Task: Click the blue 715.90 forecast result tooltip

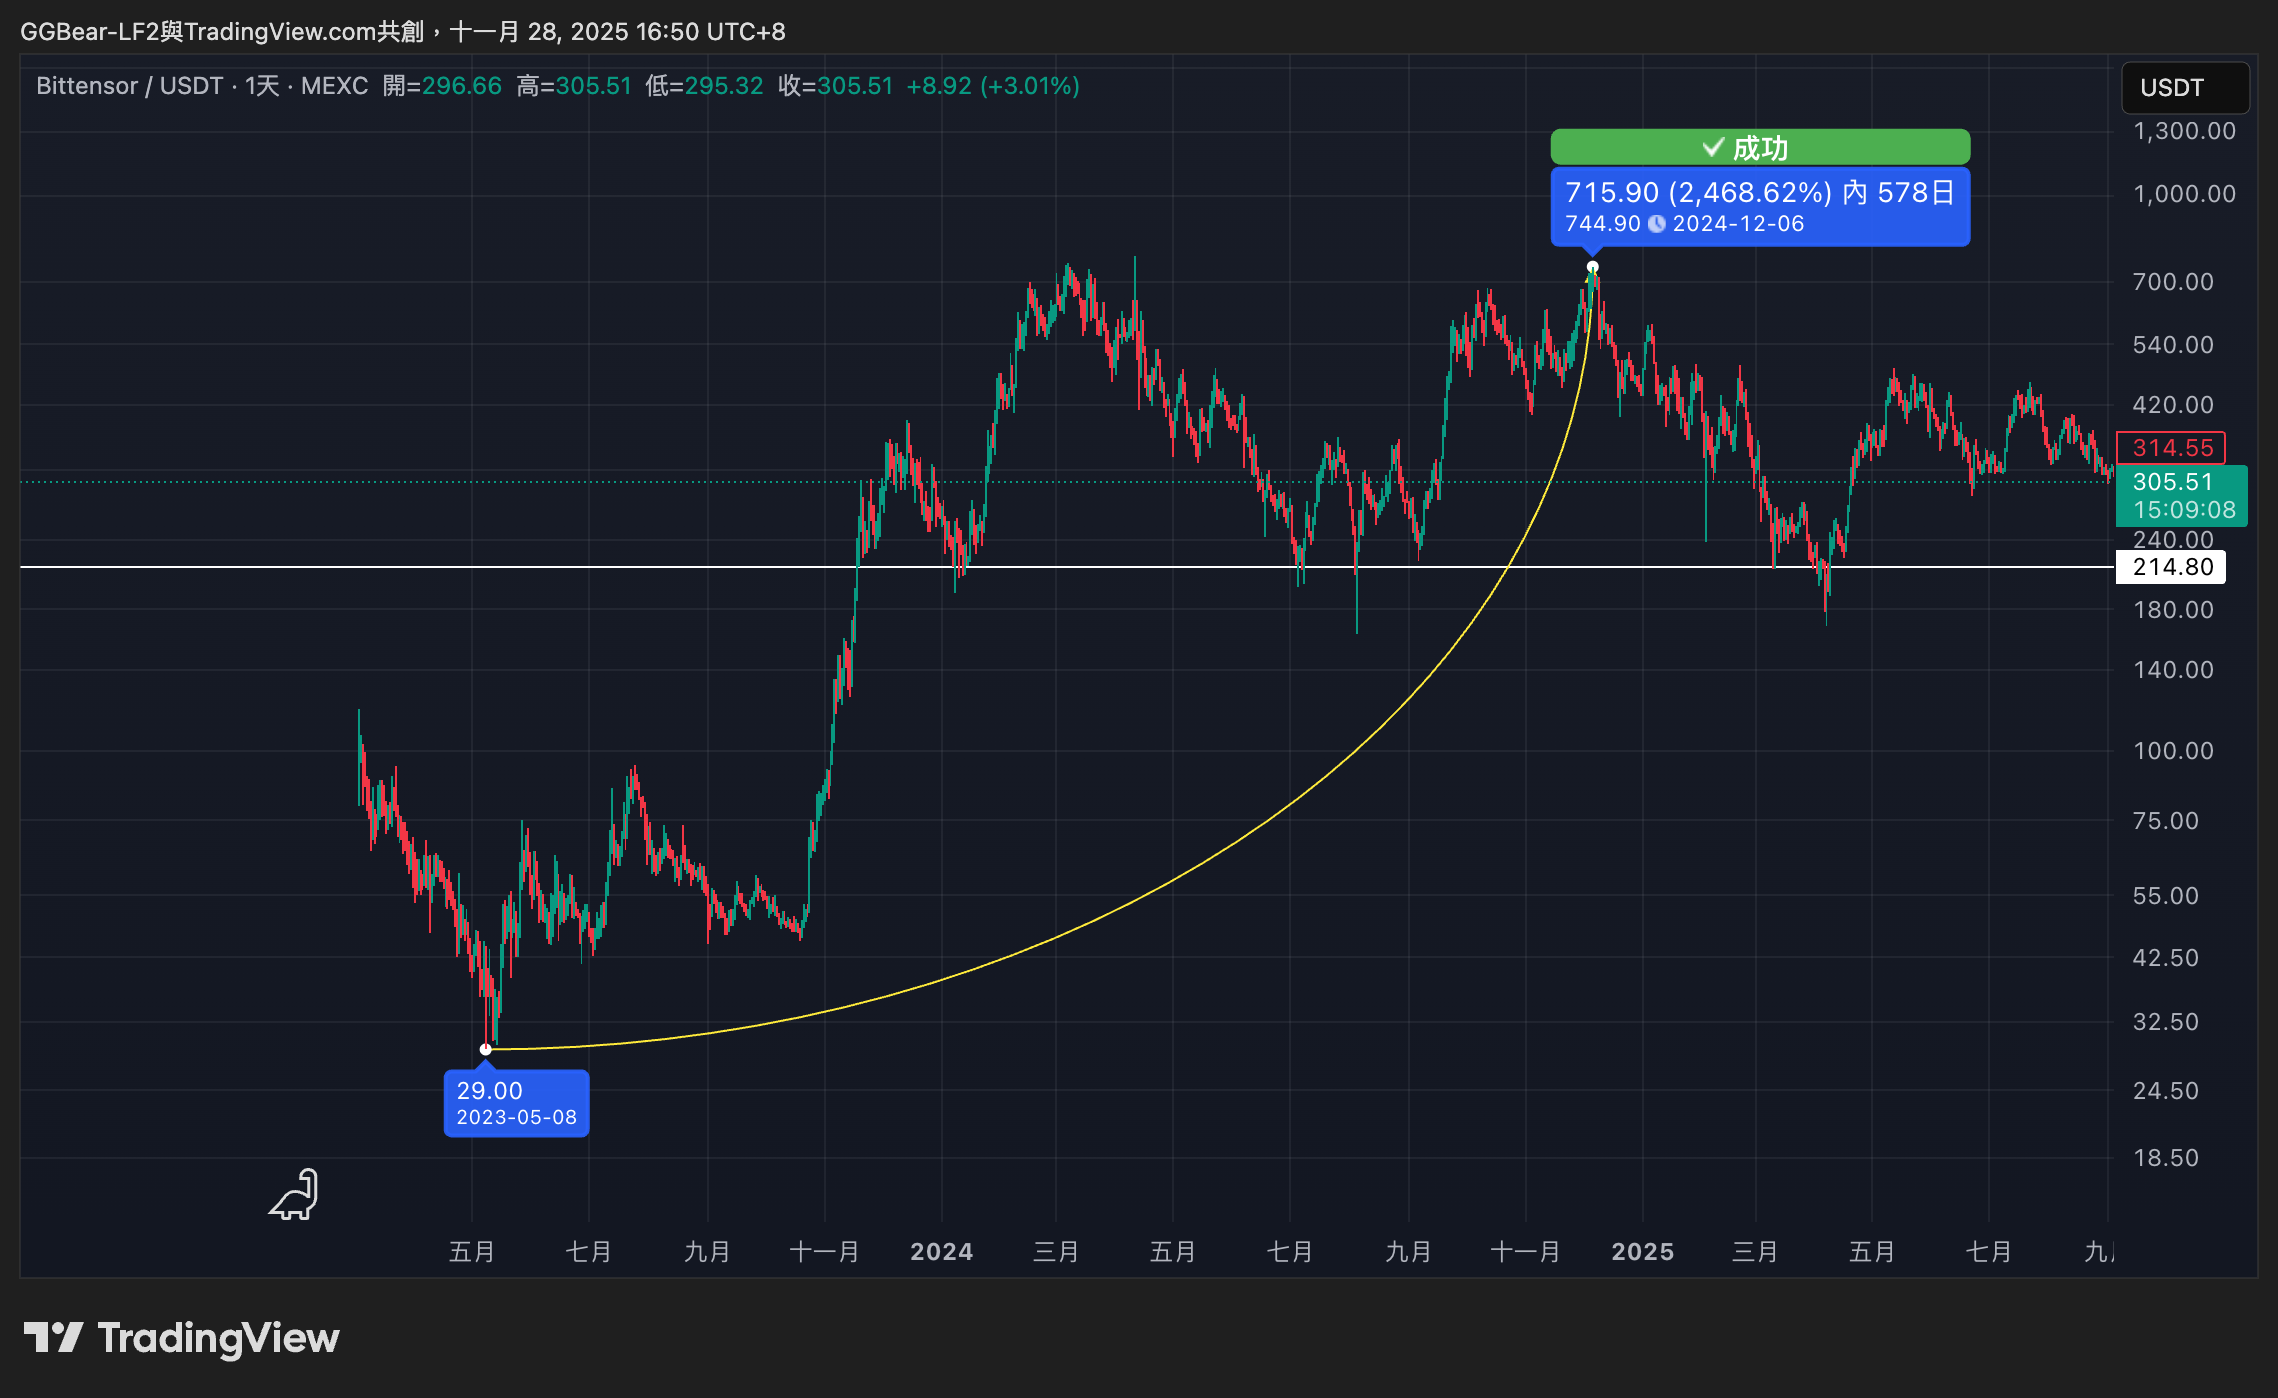Action: pos(1760,206)
